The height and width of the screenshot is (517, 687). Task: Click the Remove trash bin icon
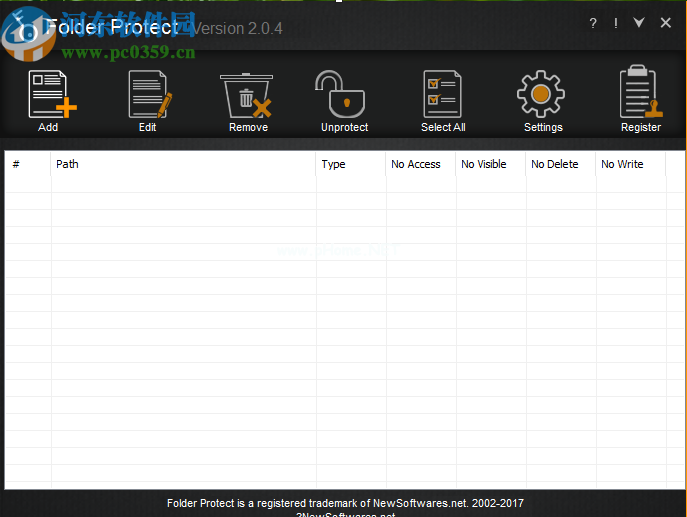click(247, 98)
